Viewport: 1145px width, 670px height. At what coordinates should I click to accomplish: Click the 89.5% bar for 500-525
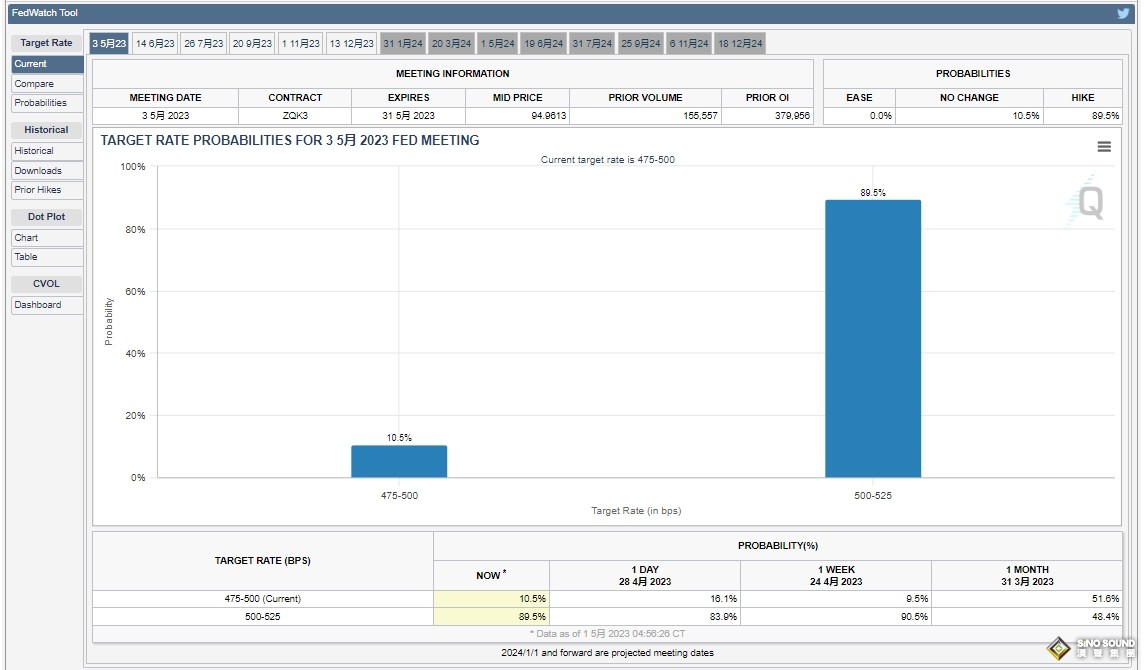[872, 339]
